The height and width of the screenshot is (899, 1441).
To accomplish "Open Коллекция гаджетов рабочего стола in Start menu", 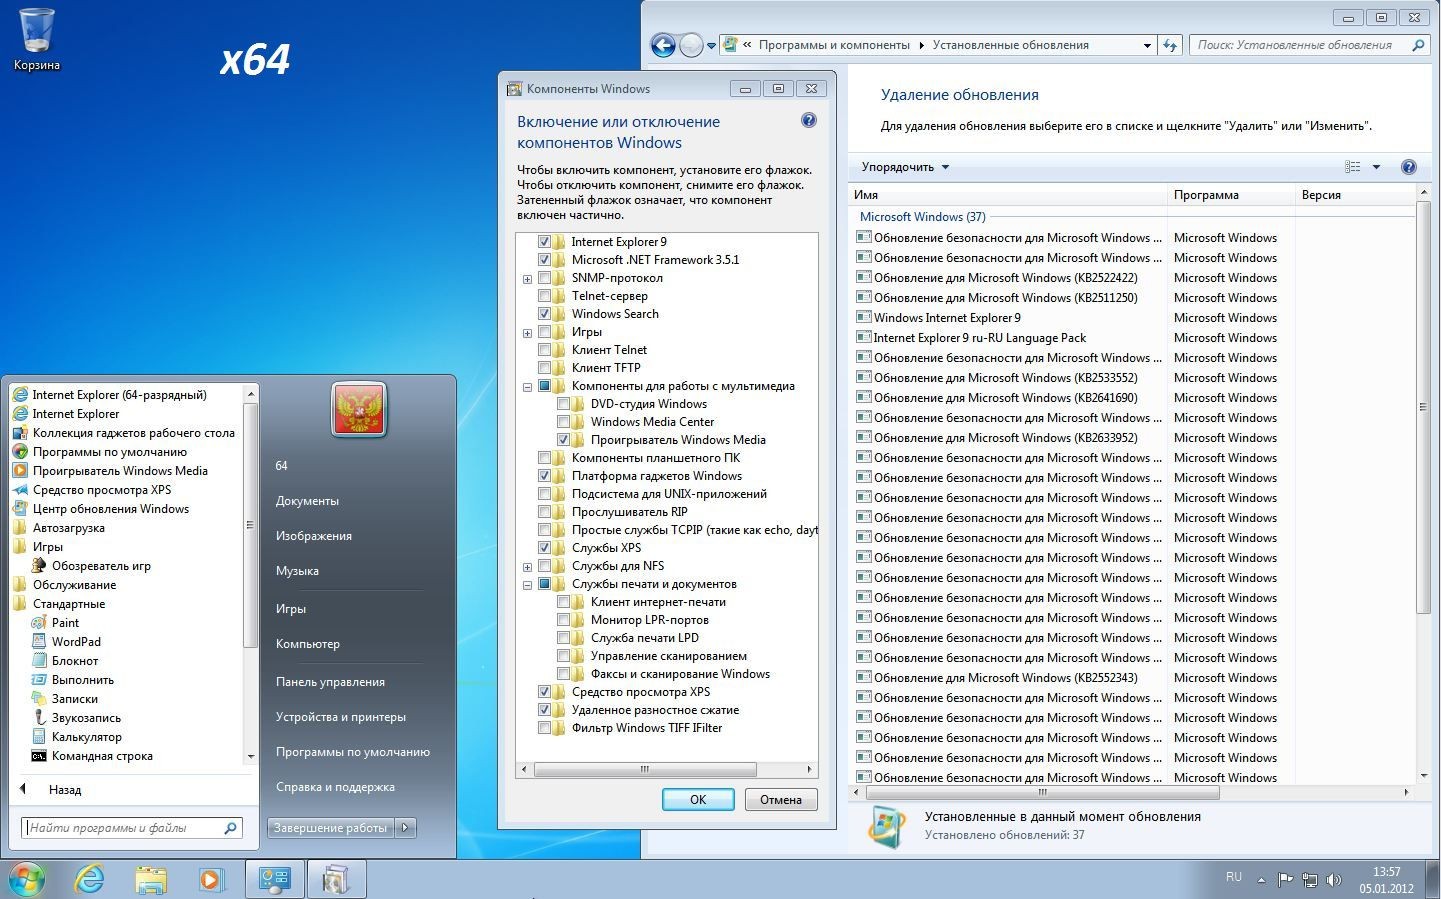I will pos(133,433).
